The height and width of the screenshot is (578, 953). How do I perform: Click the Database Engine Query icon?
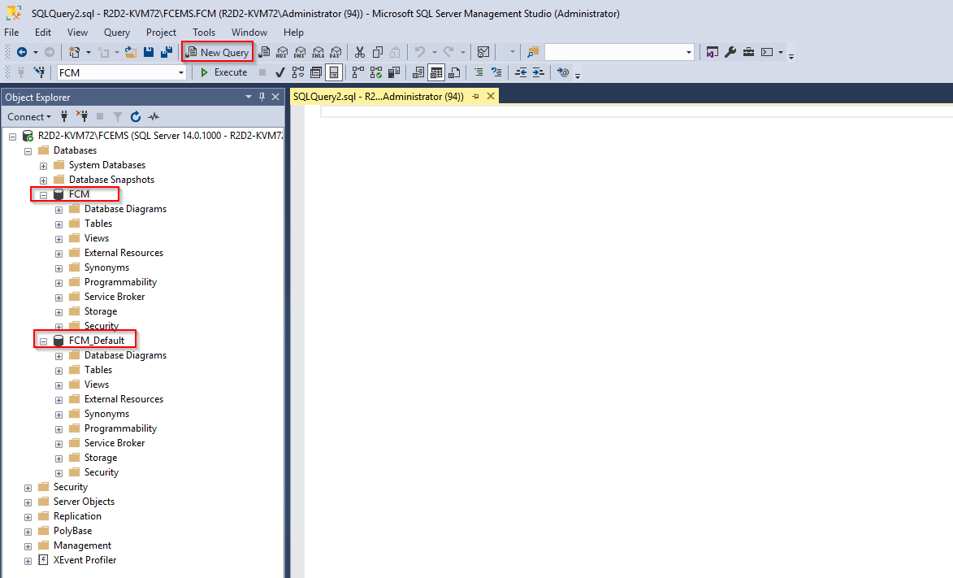pos(264,52)
